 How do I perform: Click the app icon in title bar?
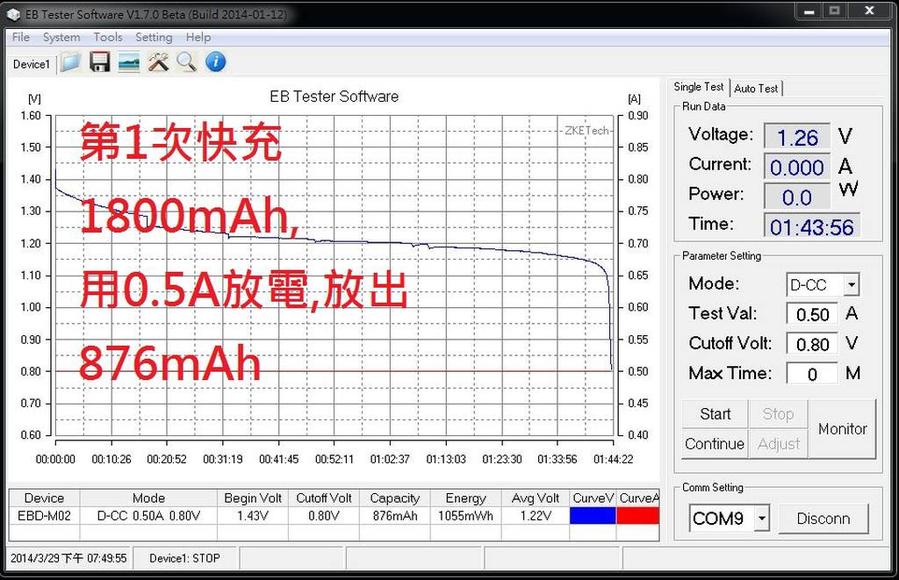coord(13,12)
